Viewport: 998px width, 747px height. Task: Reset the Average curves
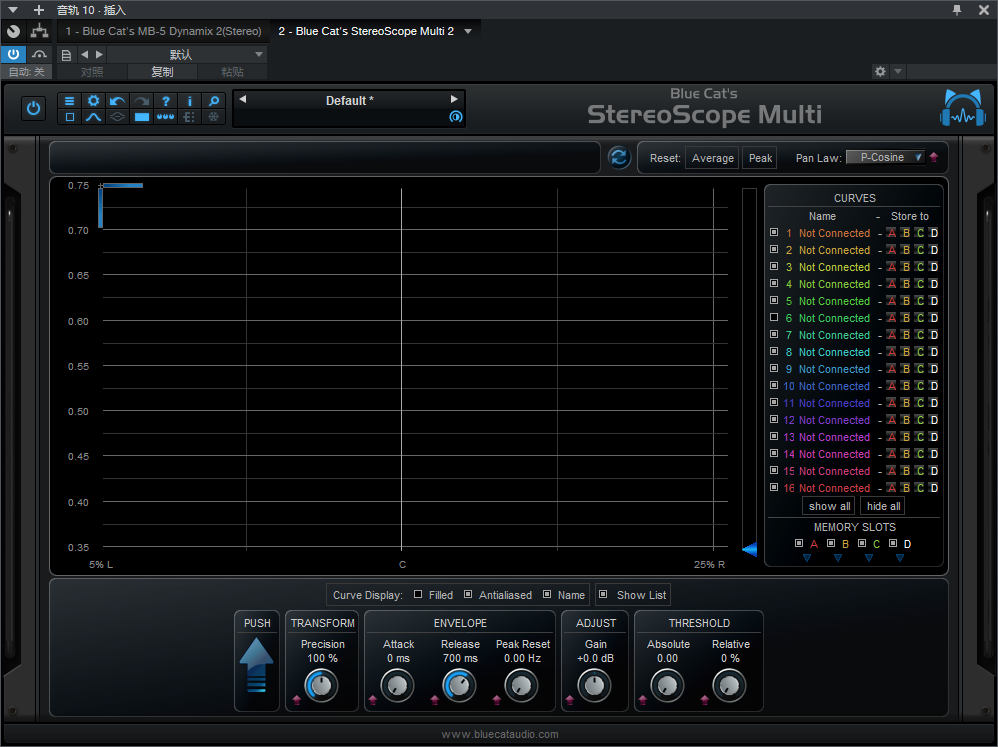pos(712,158)
